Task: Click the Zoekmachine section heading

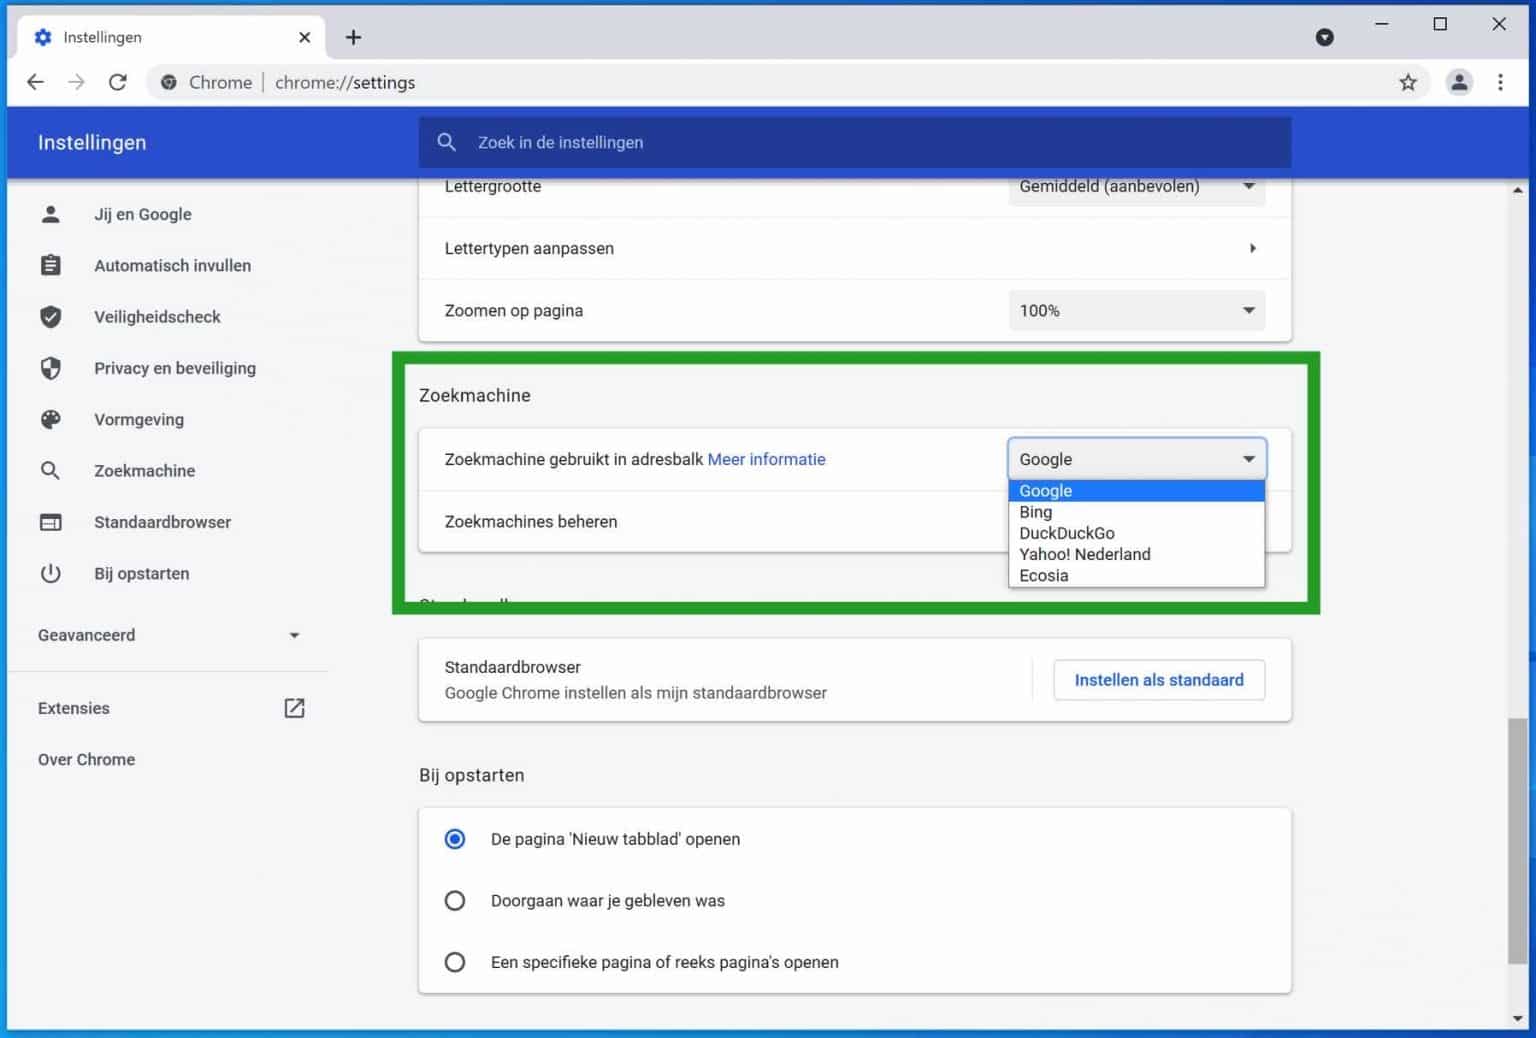Action: 475,395
